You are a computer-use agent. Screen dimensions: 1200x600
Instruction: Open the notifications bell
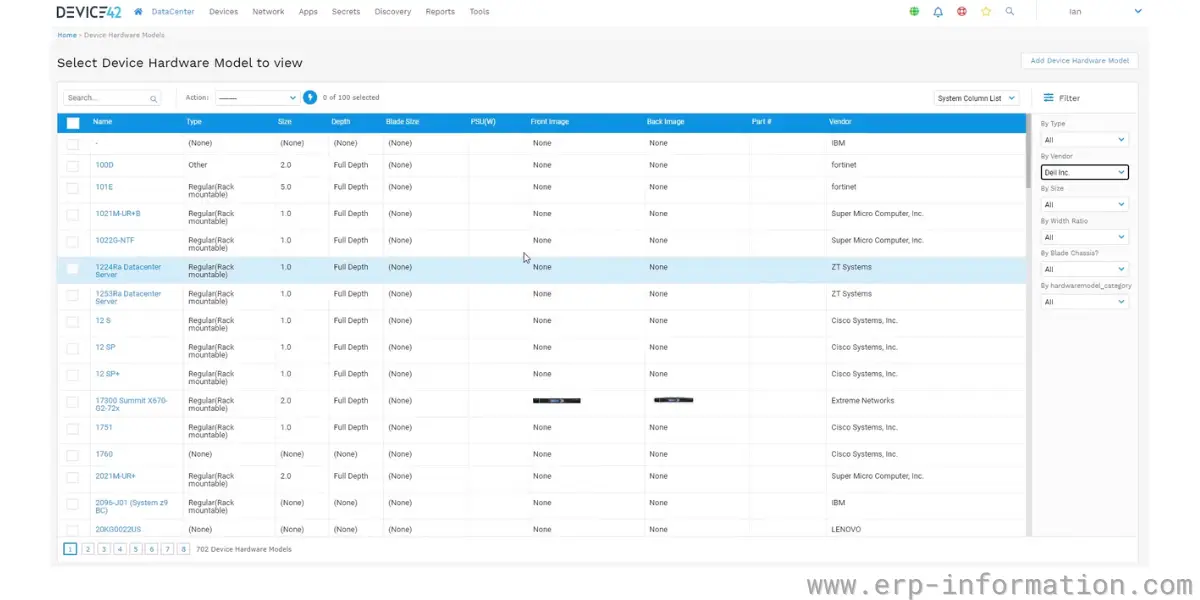pyautogui.click(x=938, y=12)
